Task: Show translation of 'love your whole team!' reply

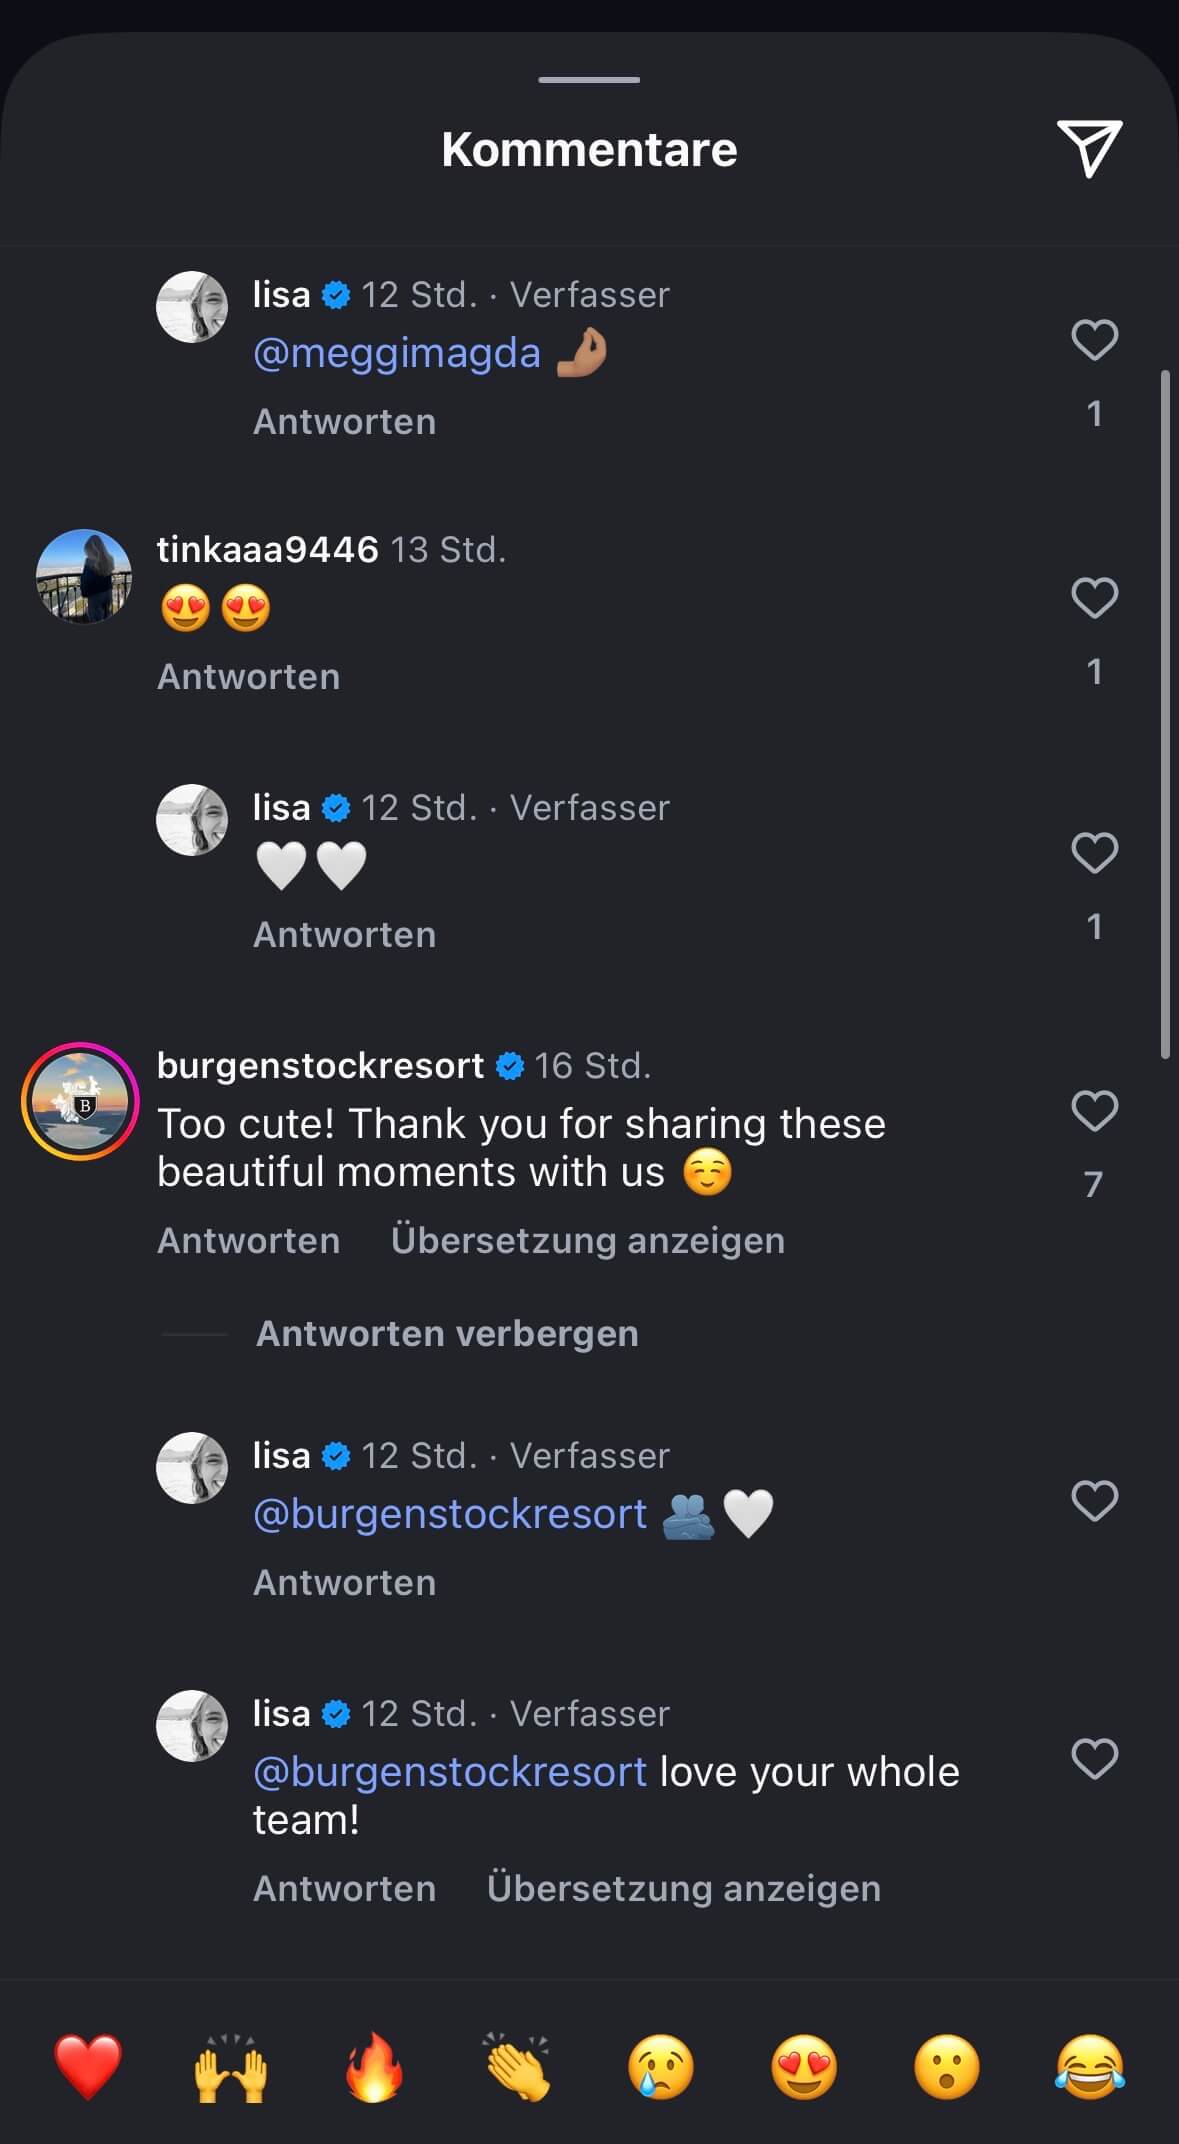Action: click(x=683, y=1888)
